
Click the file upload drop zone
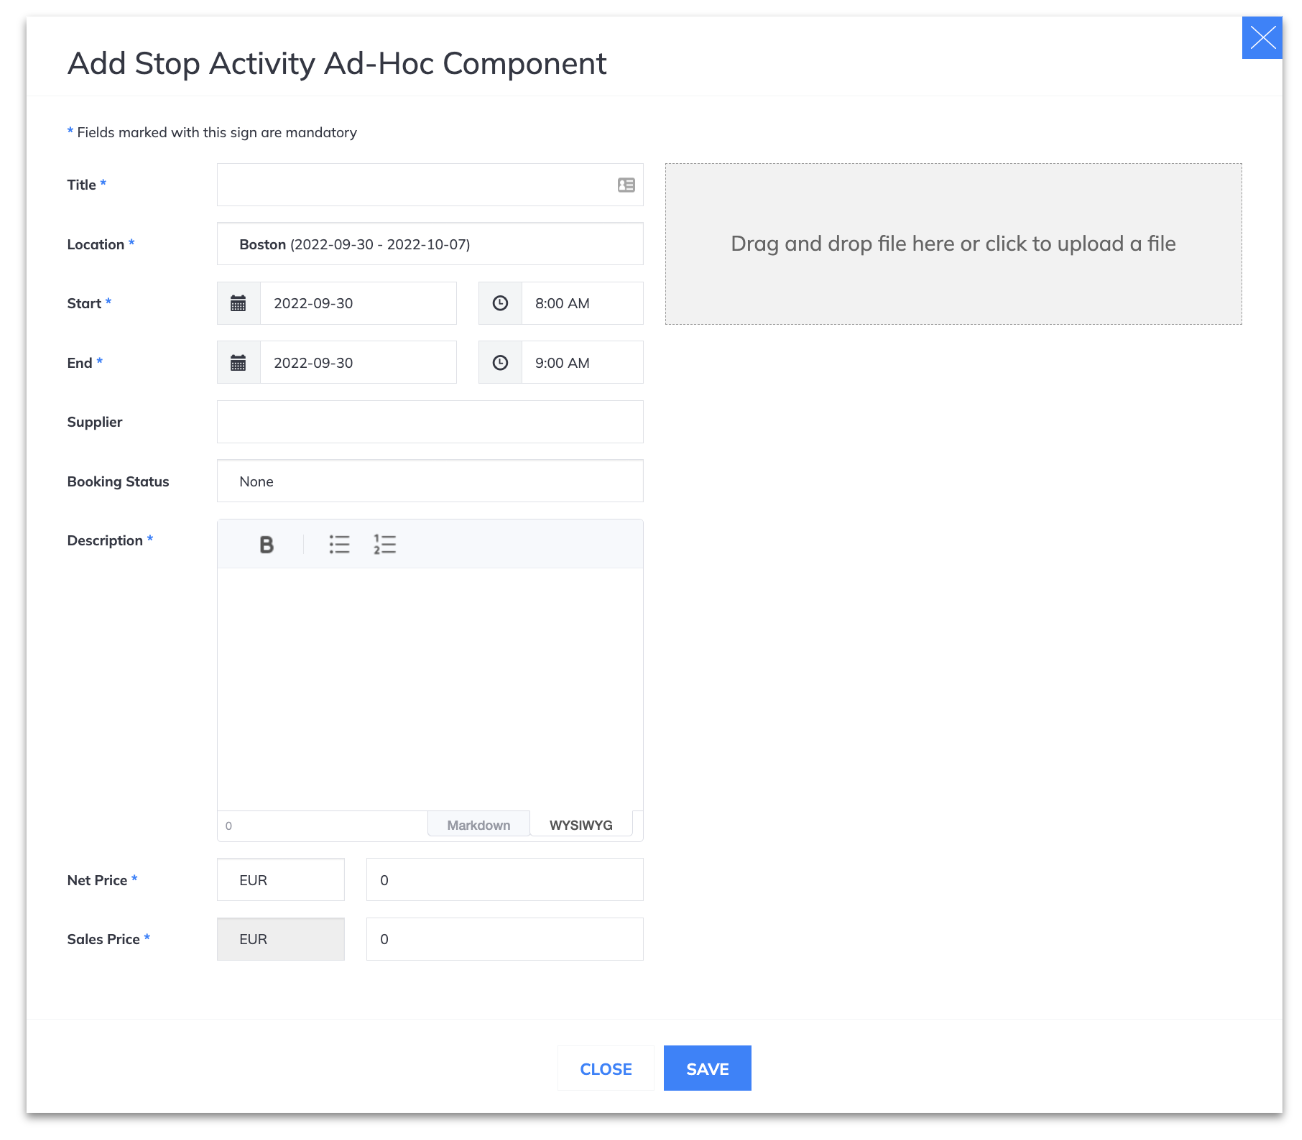click(953, 244)
